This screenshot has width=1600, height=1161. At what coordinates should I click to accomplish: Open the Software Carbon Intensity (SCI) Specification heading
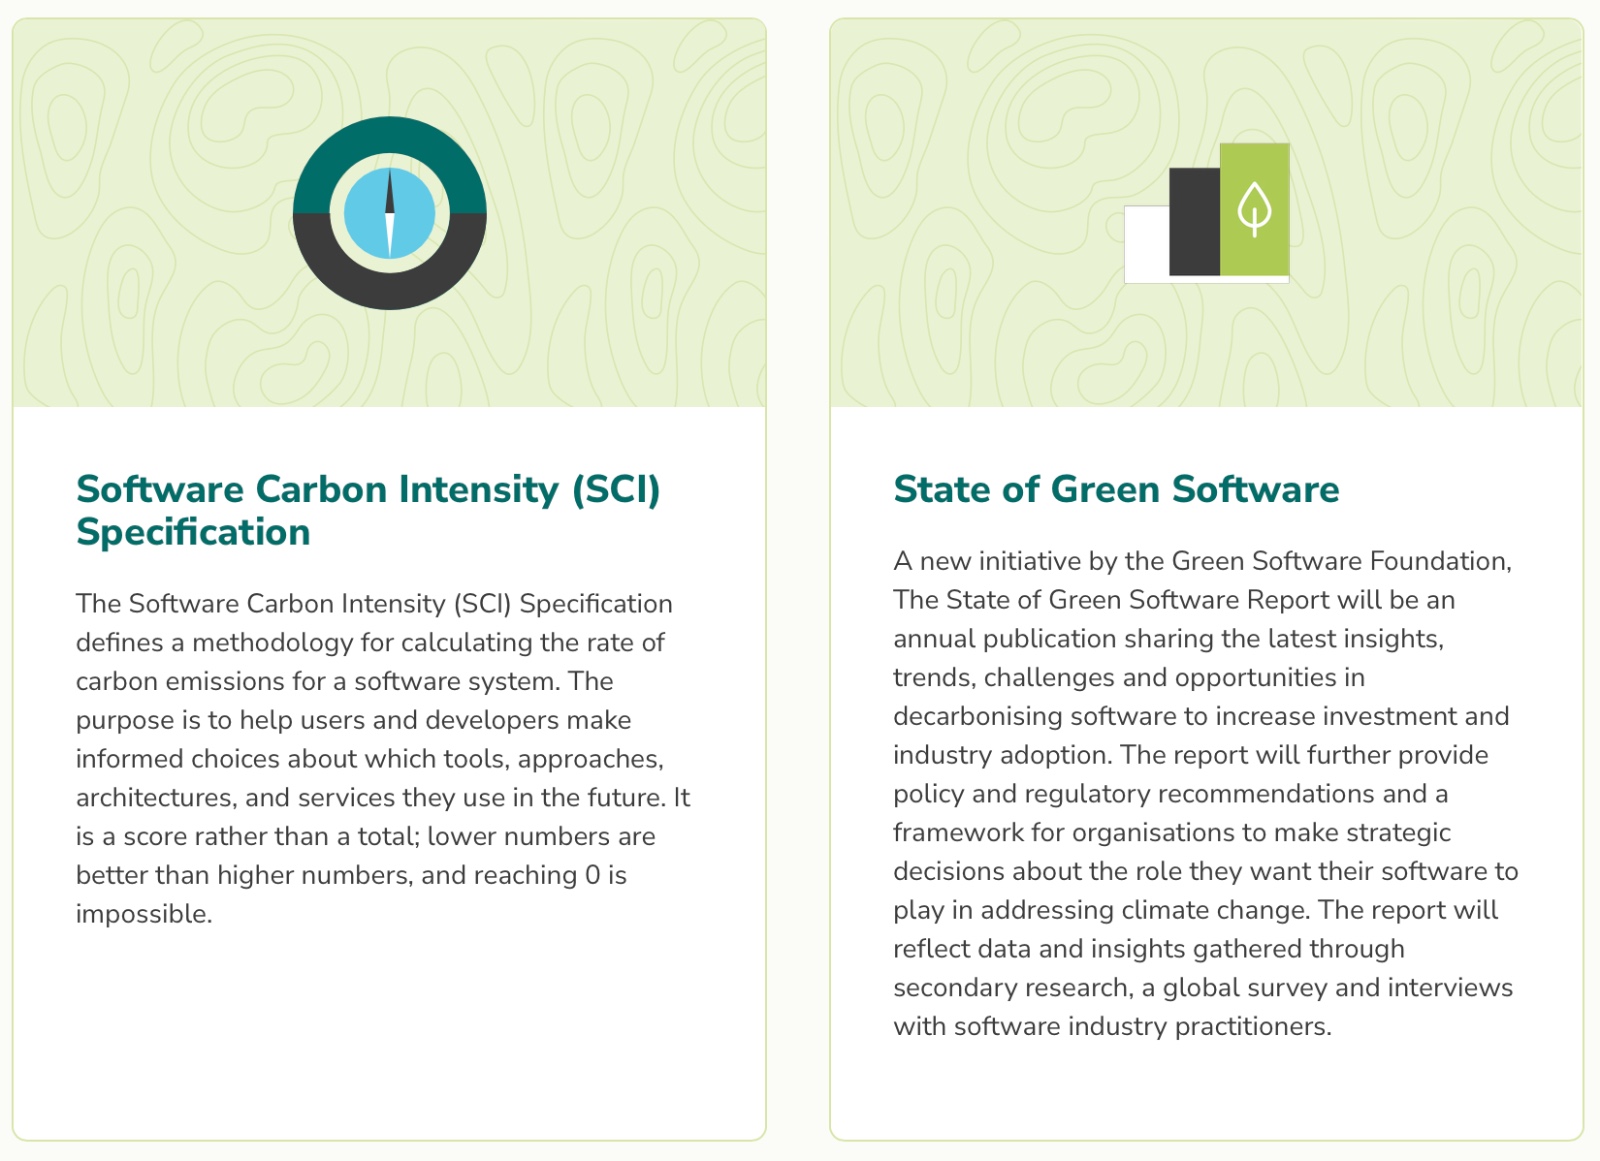point(368,510)
